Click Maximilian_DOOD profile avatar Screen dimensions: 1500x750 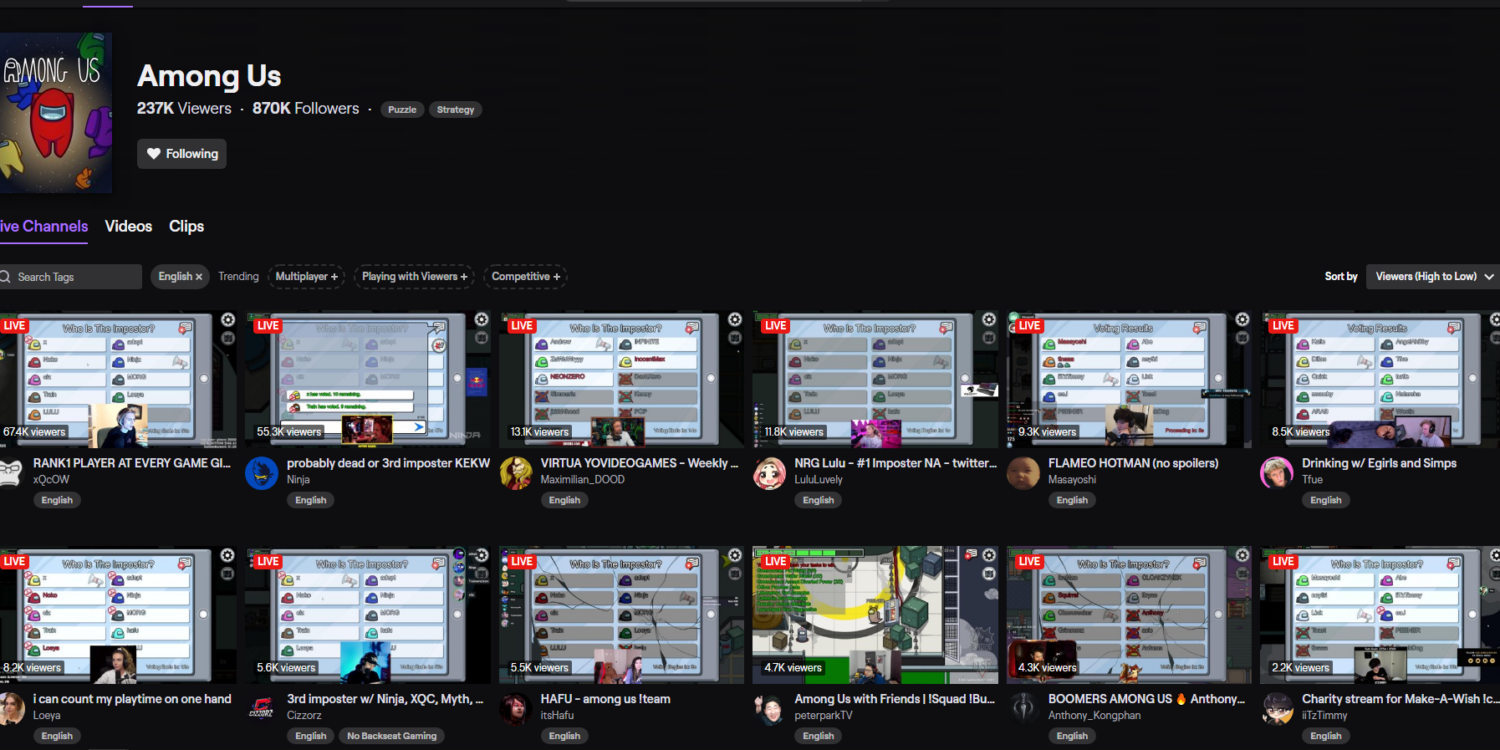(x=516, y=473)
